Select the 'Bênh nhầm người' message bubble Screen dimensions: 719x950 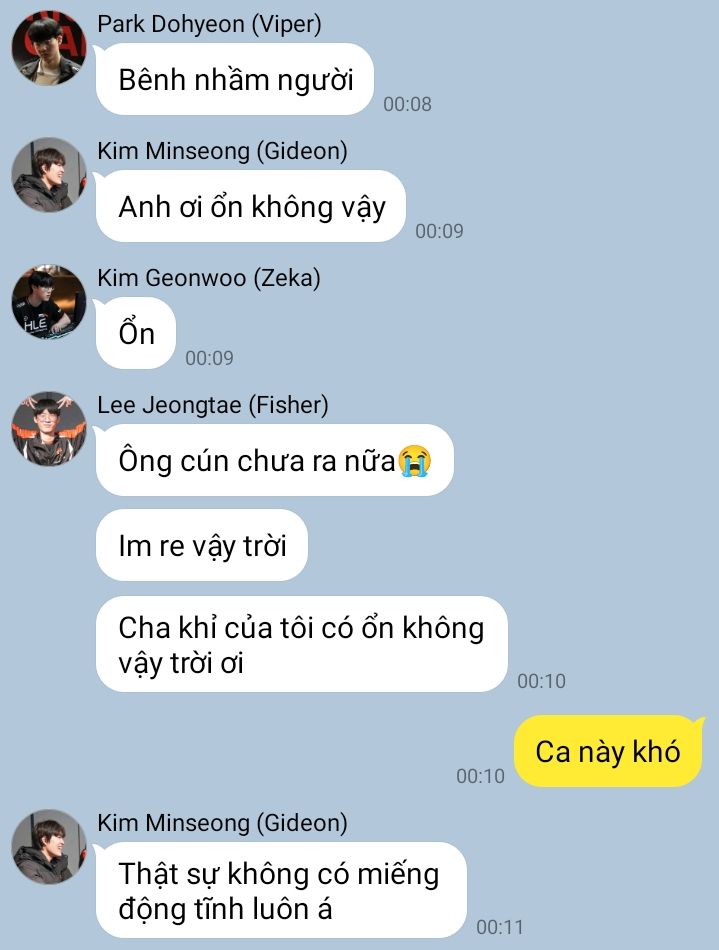coord(235,79)
